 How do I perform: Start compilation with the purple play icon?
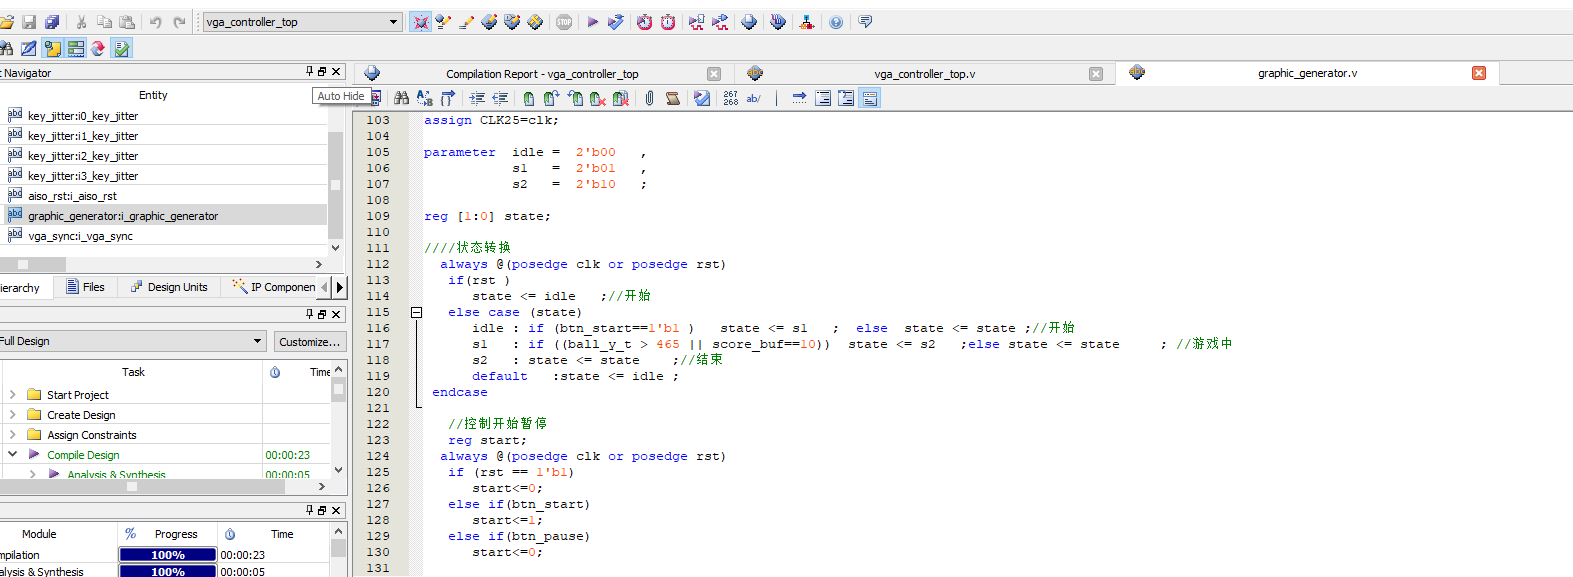tap(593, 22)
